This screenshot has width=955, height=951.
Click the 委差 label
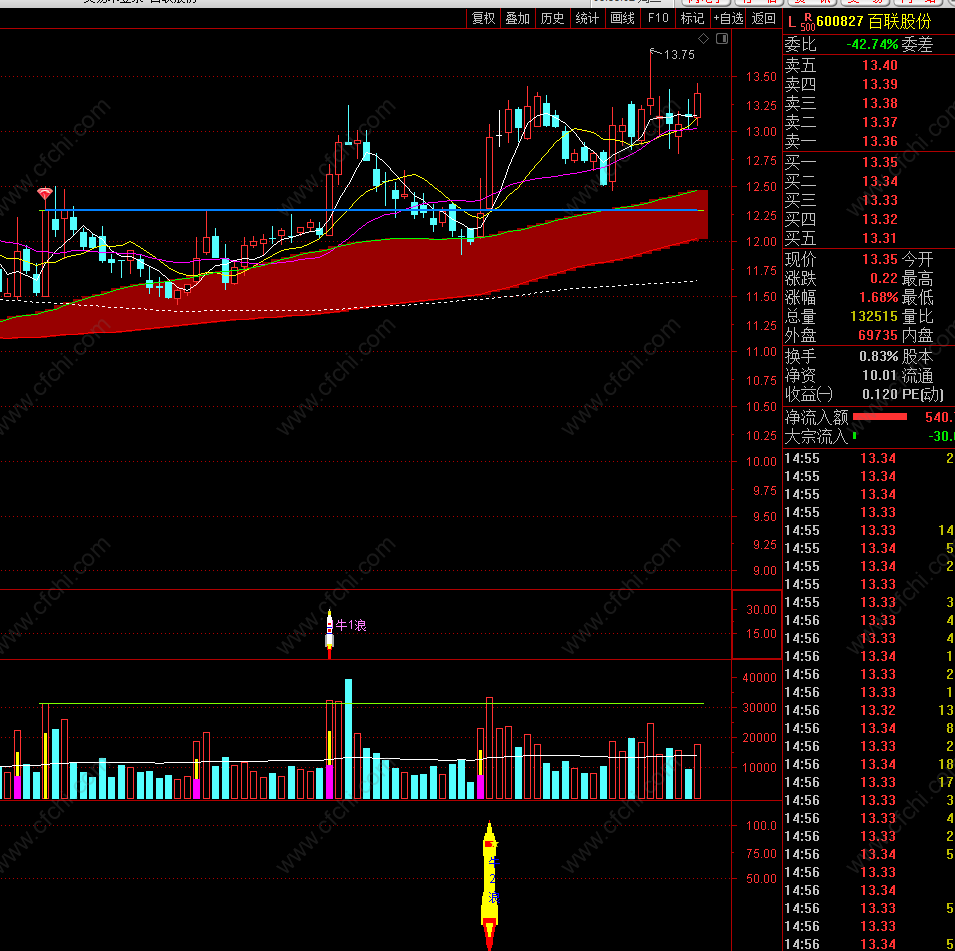pos(917,44)
